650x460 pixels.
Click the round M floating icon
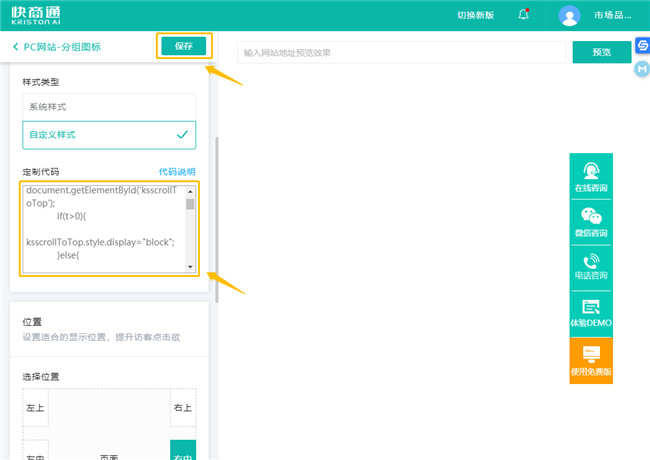point(642,68)
